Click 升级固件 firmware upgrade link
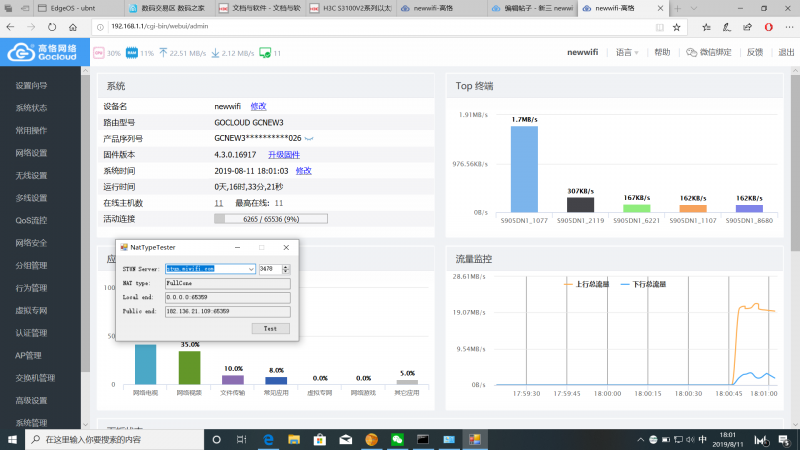The height and width of the screenshot is (450, 800). pyautogui.click(x=284, y=155)
